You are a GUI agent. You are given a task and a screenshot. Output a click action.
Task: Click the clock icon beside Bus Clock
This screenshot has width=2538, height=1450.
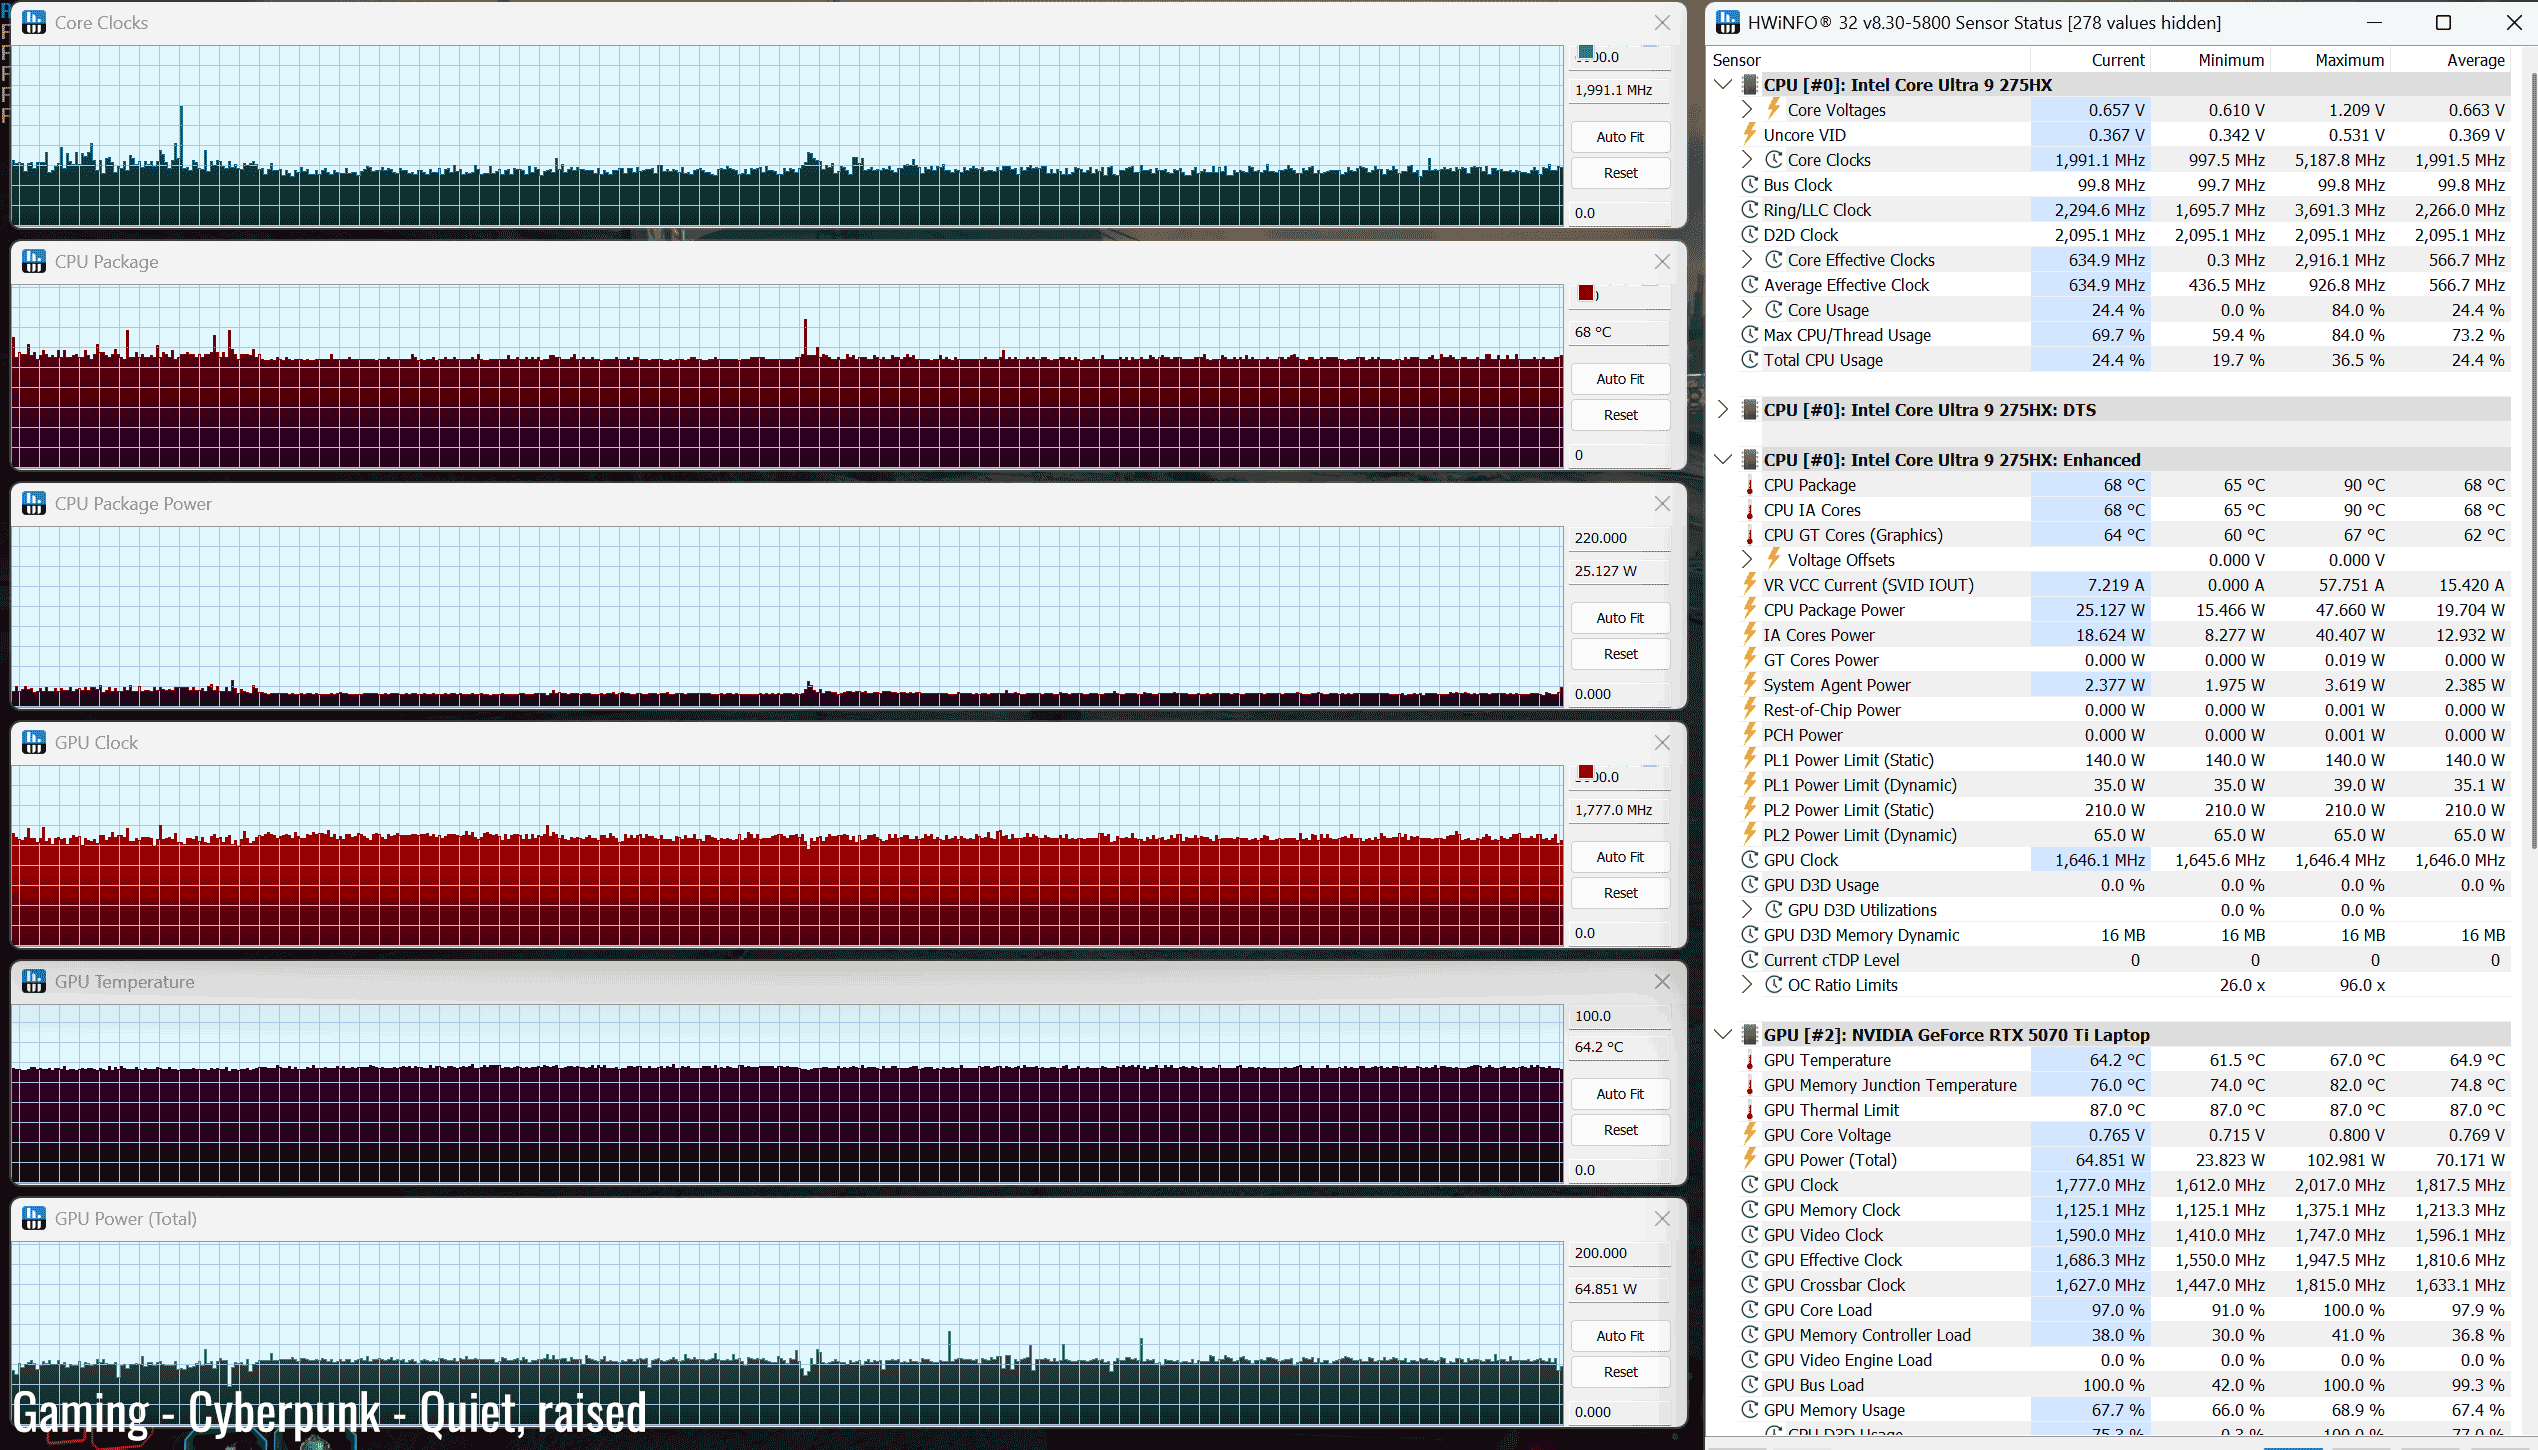tap(1750, 185)
